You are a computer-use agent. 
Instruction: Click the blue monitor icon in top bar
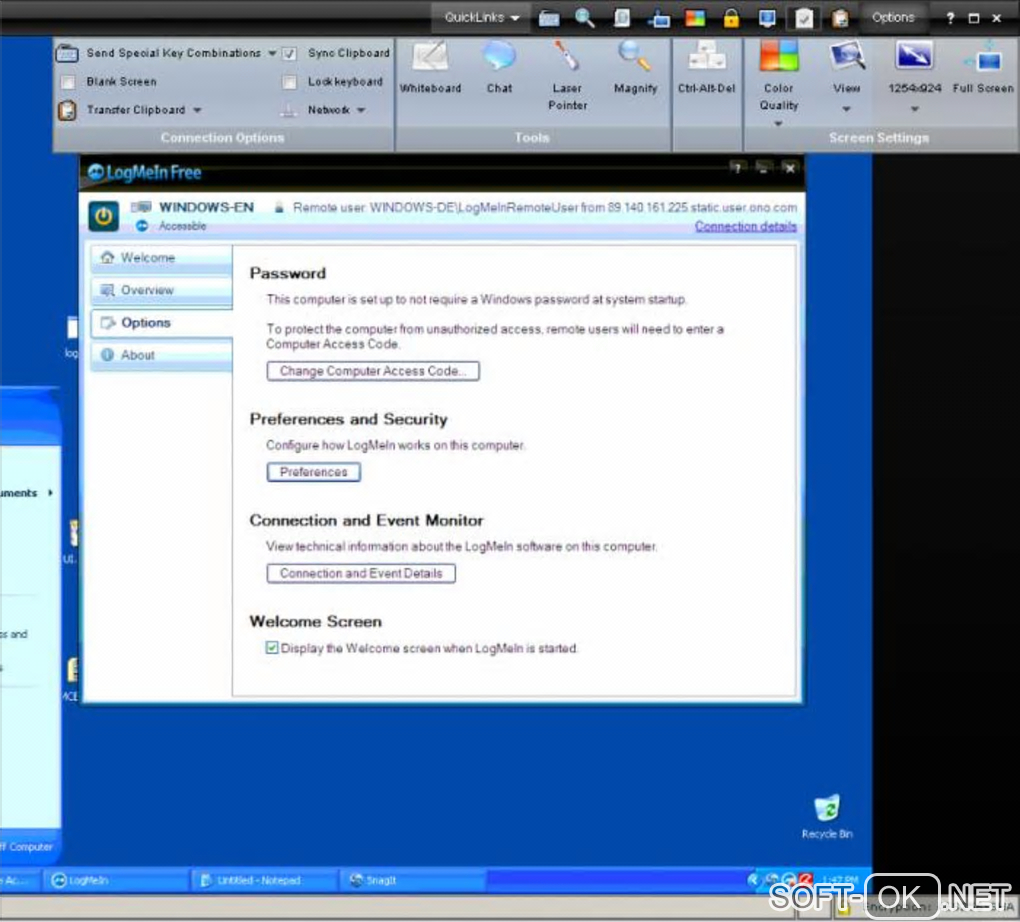768,18
